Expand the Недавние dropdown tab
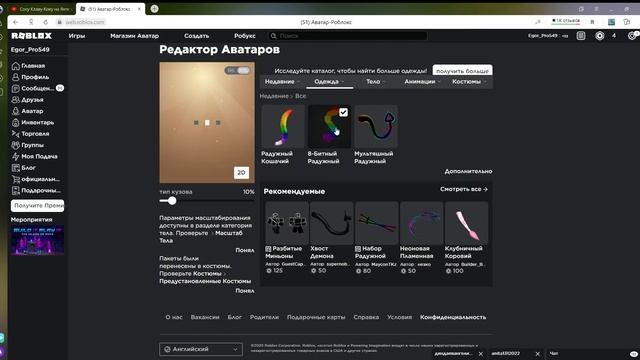The height and width of the screenshot is (360, 640). (x=282, y=82)
